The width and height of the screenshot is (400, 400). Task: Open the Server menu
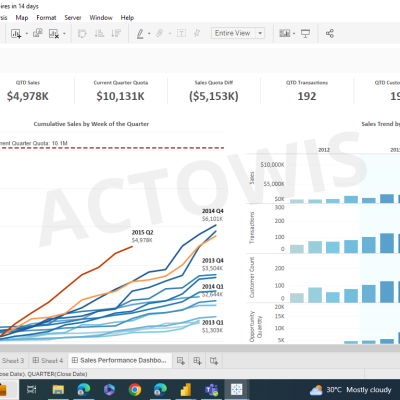tap(73, 18)
